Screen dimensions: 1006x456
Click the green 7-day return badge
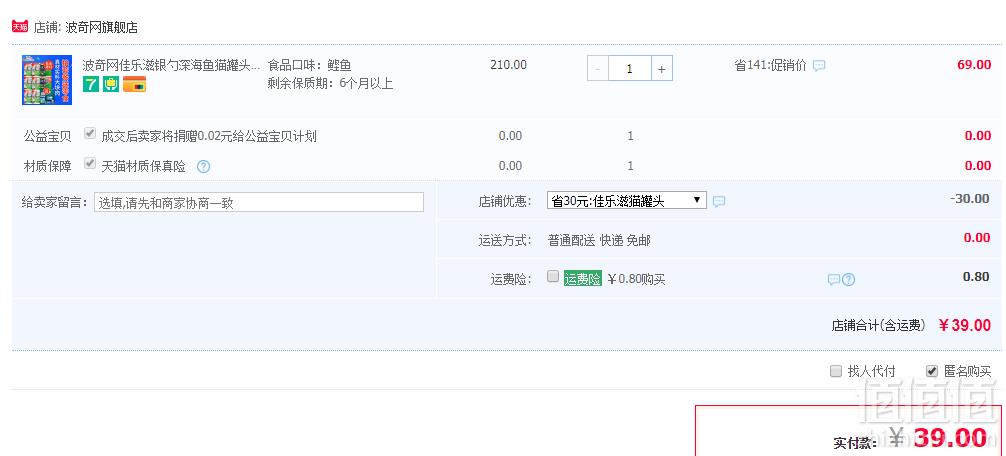[91, 84]
